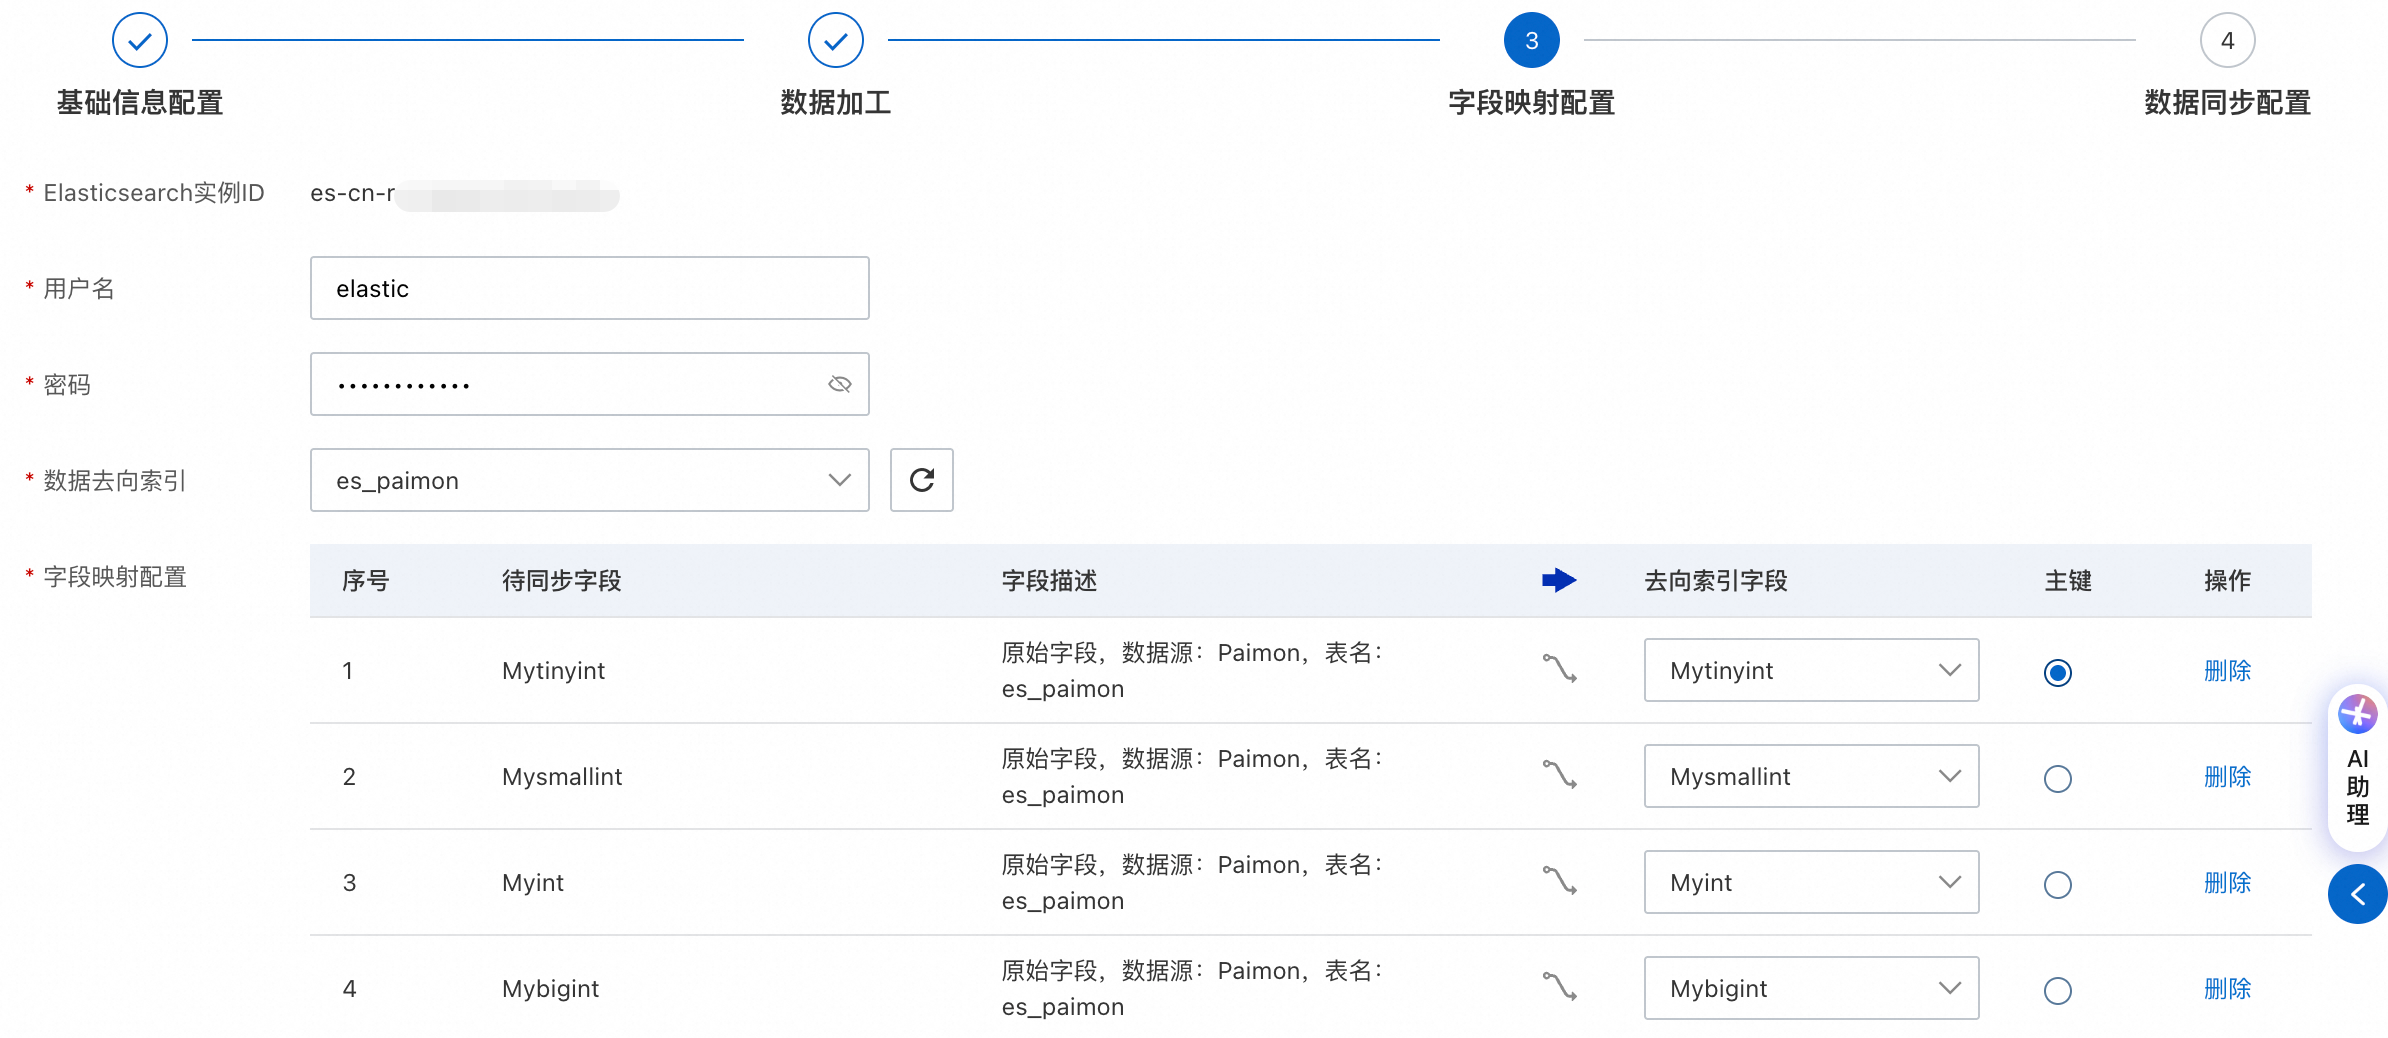Toggle password visibility eye icon

click(x=840, y=384)
